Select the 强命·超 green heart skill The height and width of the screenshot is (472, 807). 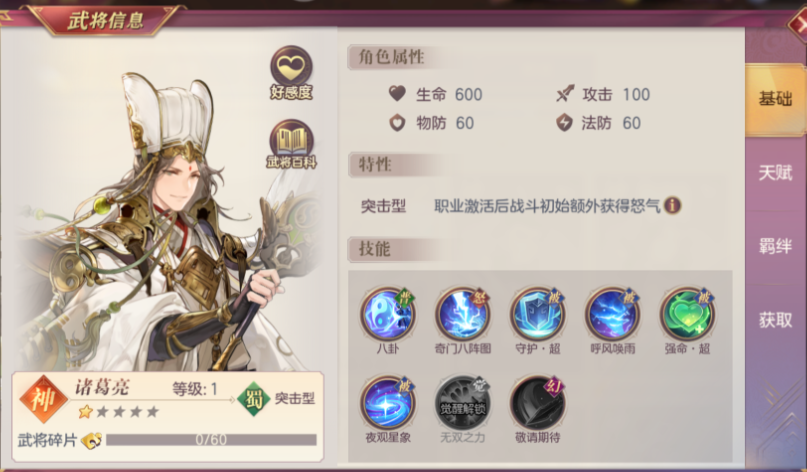[687, 313]
